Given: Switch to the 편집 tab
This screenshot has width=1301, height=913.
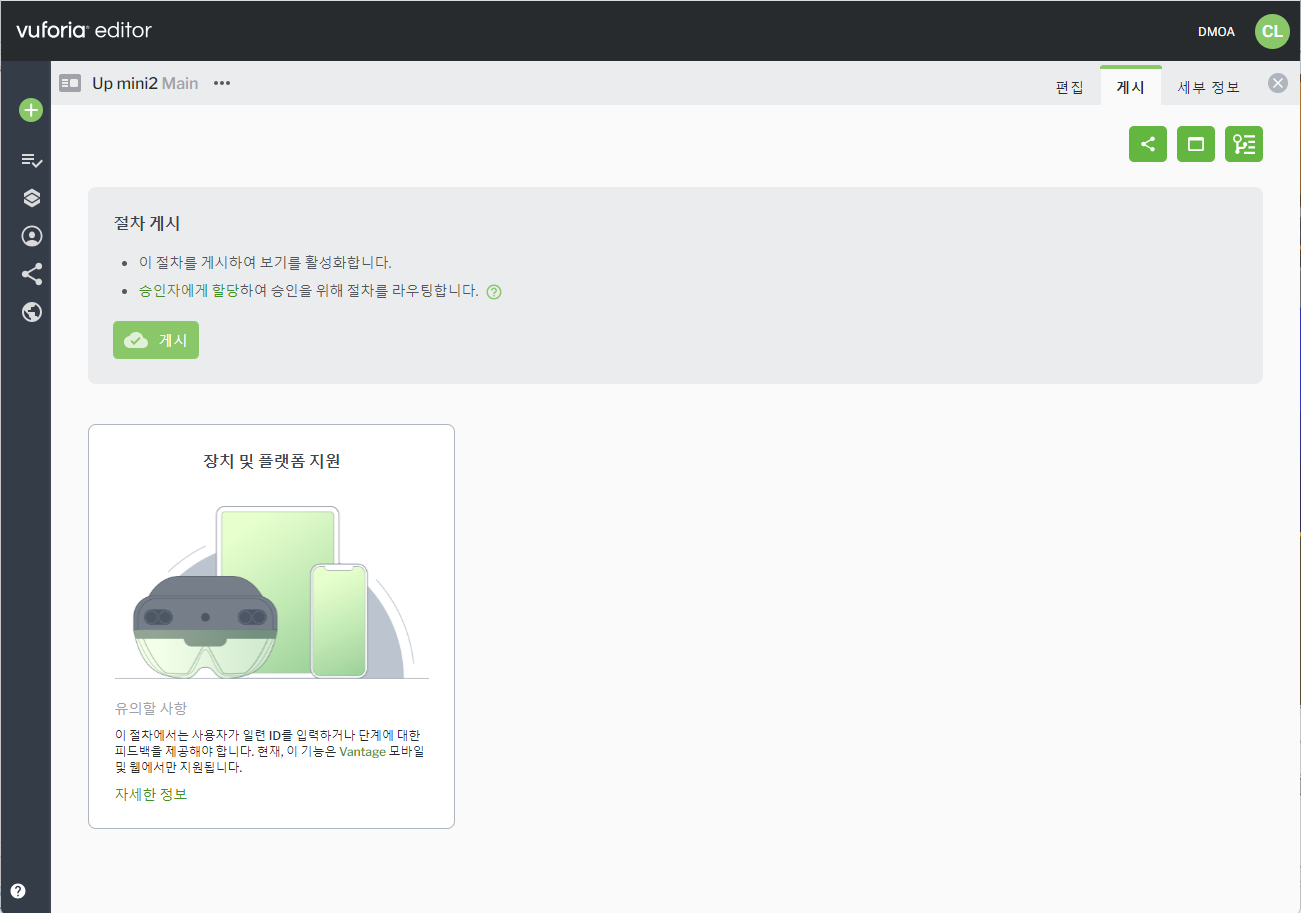Looking at the screenshot, I should click(1069, 87).
